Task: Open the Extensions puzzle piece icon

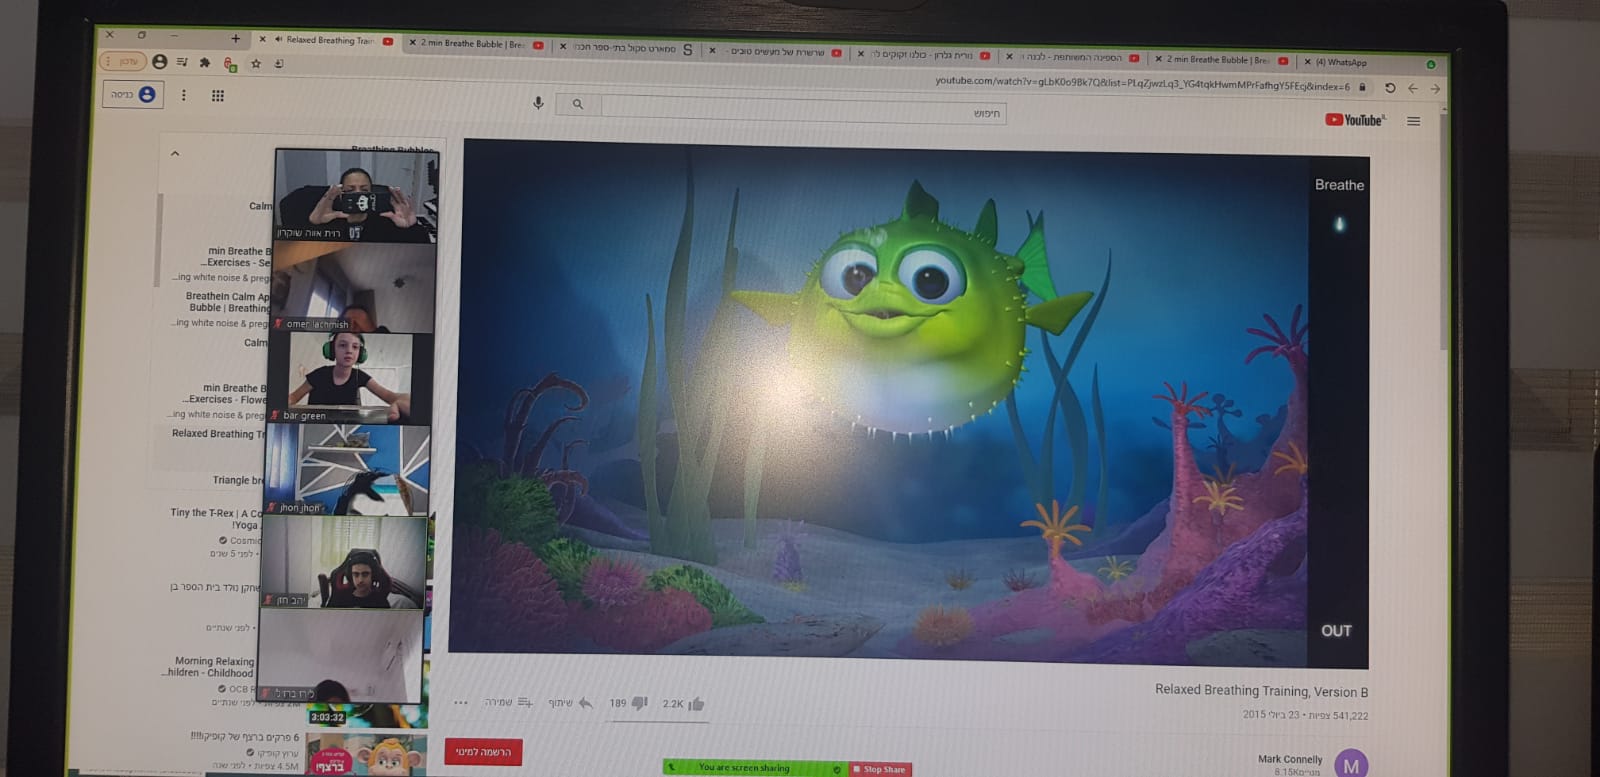Action: pyautogui.click(x=205, y=62)
